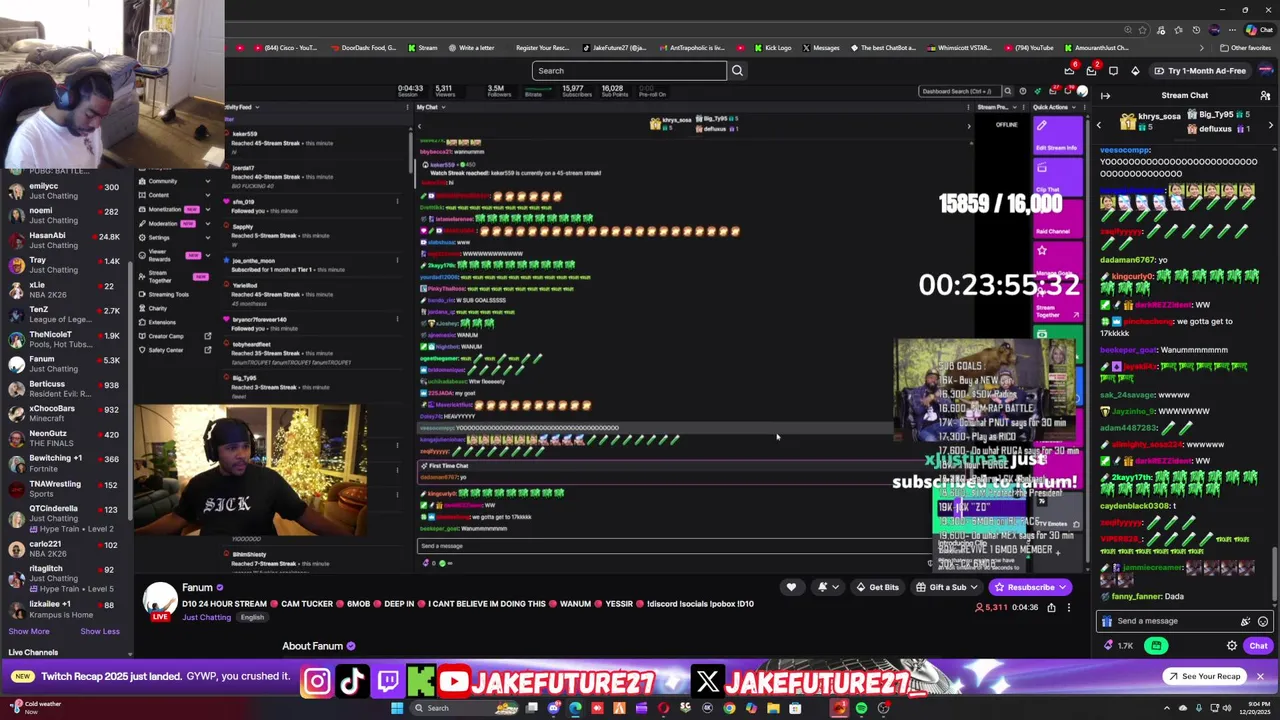
Task: Send message with purple Chat button
Action: coord(1258,646)
